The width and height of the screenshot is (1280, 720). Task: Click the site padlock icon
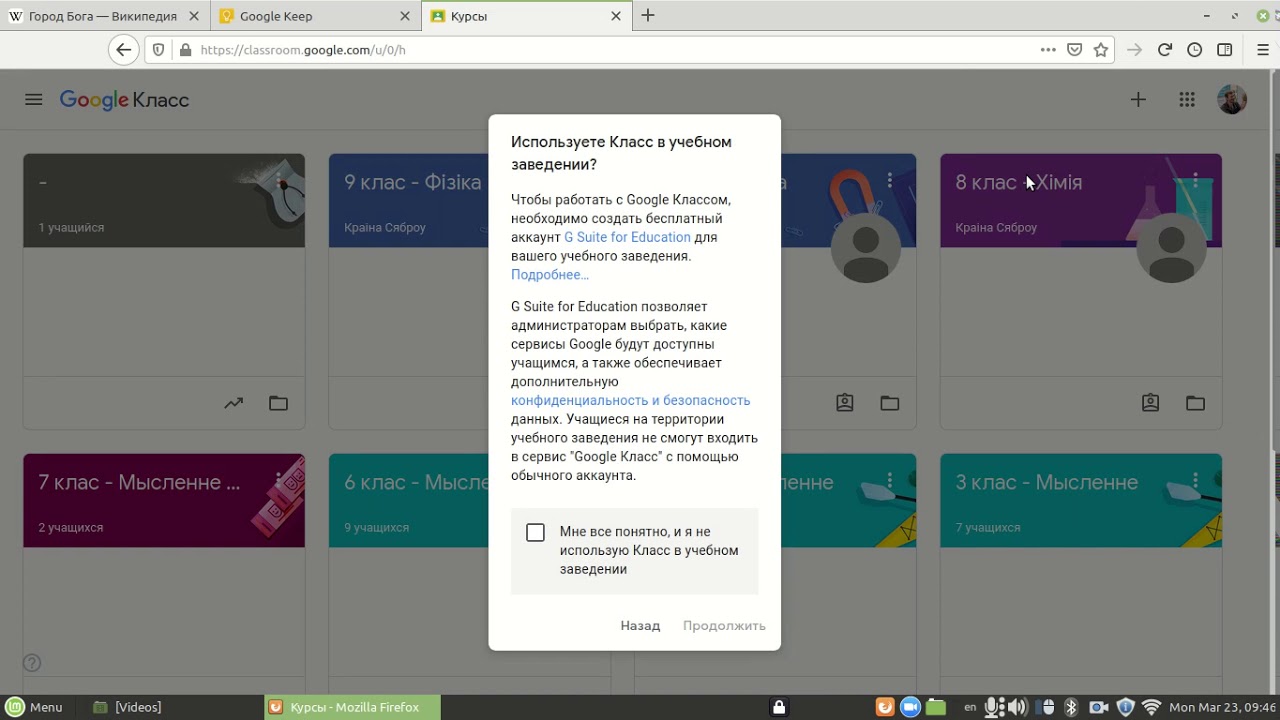(x=185, y=50)
